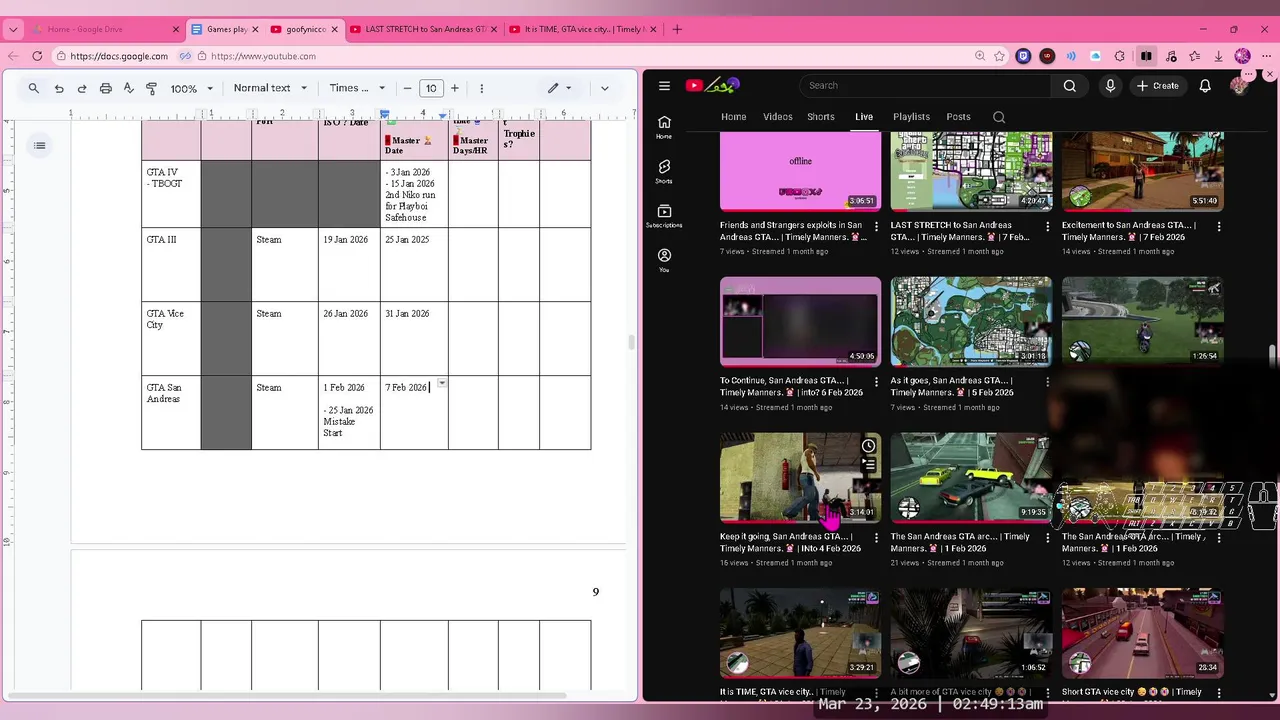Open the browser profile avatar

[1243, 56]
